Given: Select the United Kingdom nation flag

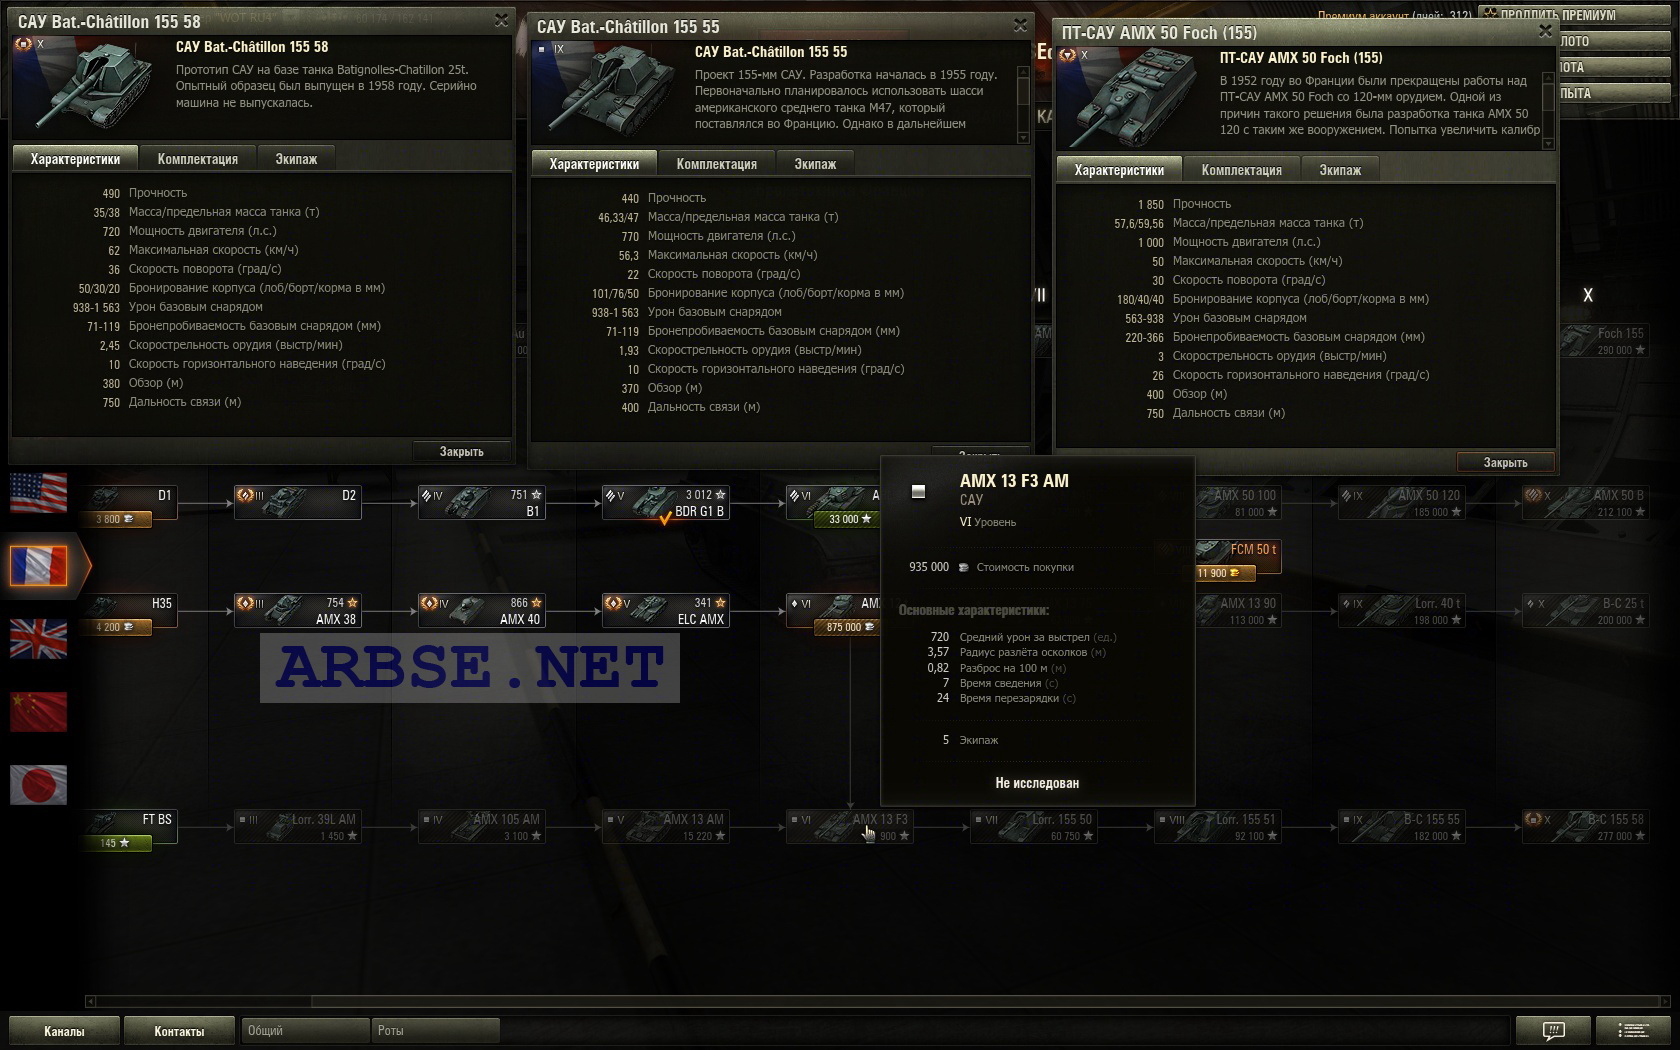Looking at the screenshot, I should click(38, 639).
